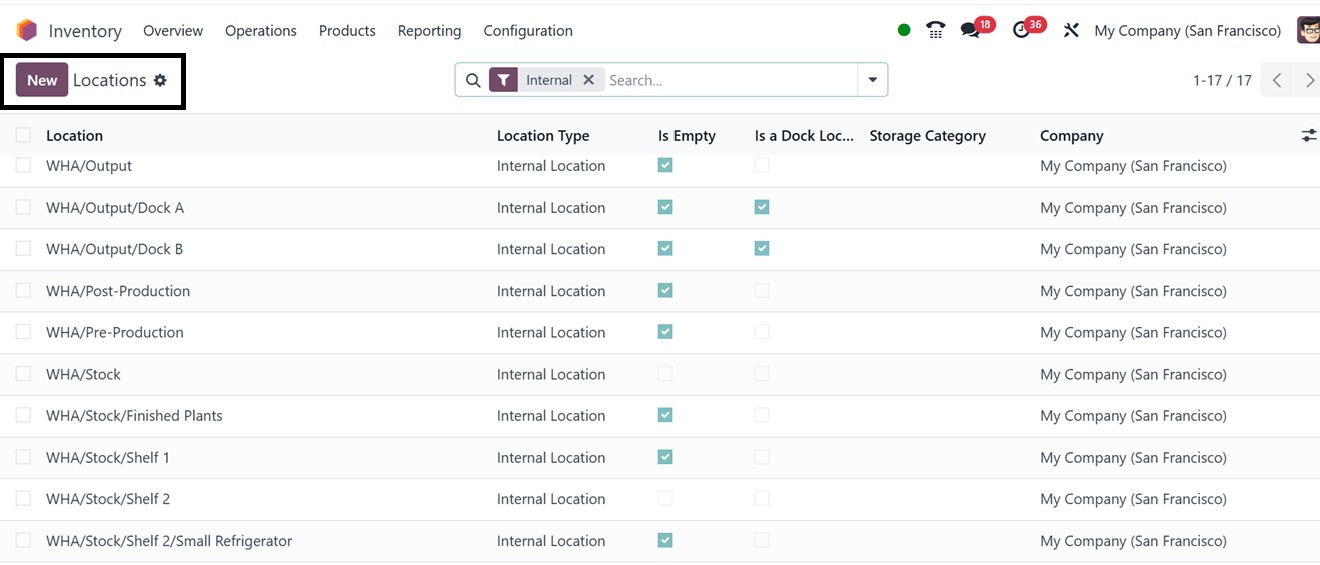
Task: Sort by Location column header
Action: pos(74,135)
